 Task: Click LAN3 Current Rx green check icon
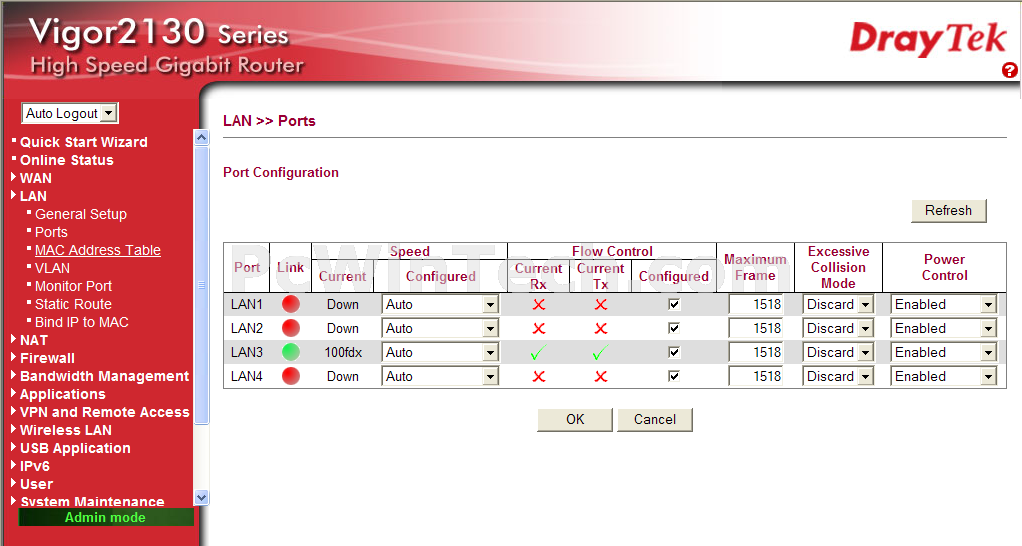[x=538, y=352]
